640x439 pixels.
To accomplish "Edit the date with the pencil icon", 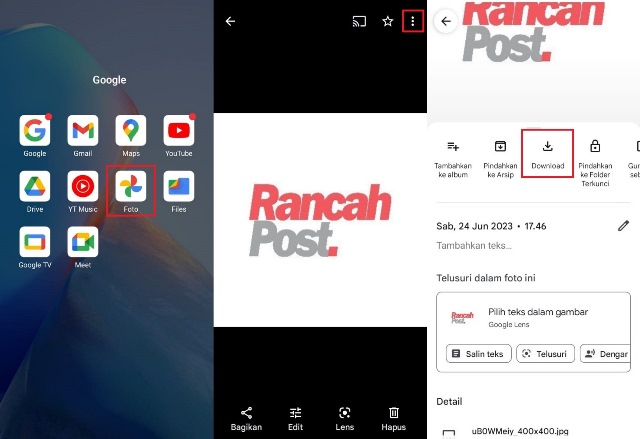I will click(x=623, y=226).
